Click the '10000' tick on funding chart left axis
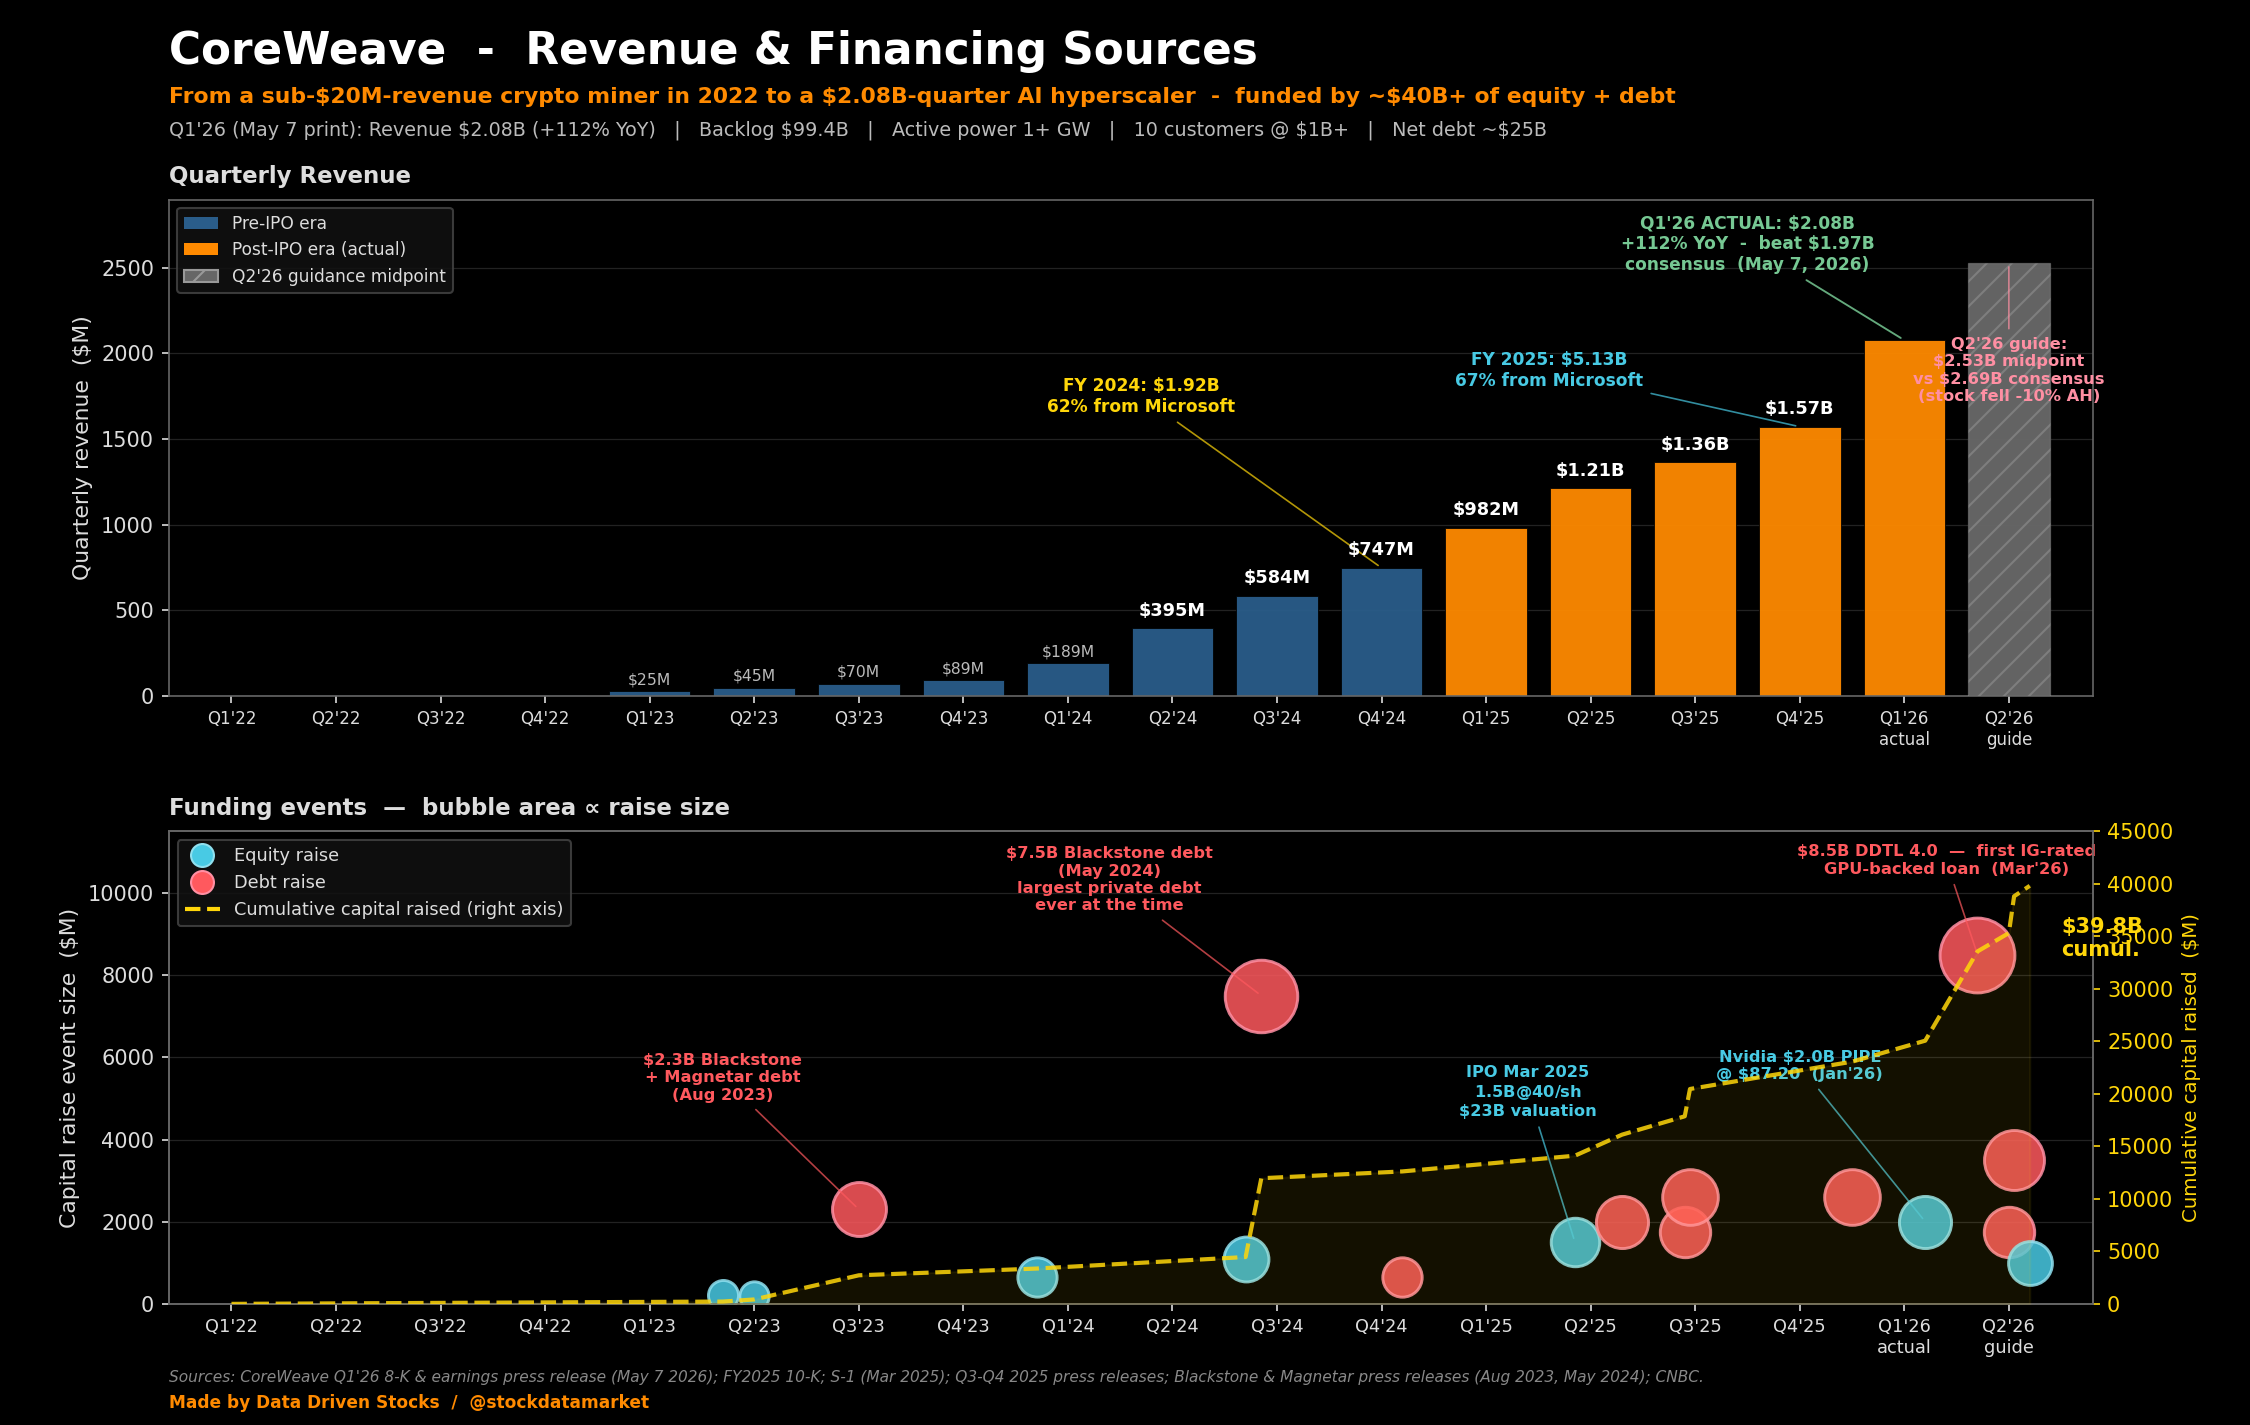 click(121, 894)
